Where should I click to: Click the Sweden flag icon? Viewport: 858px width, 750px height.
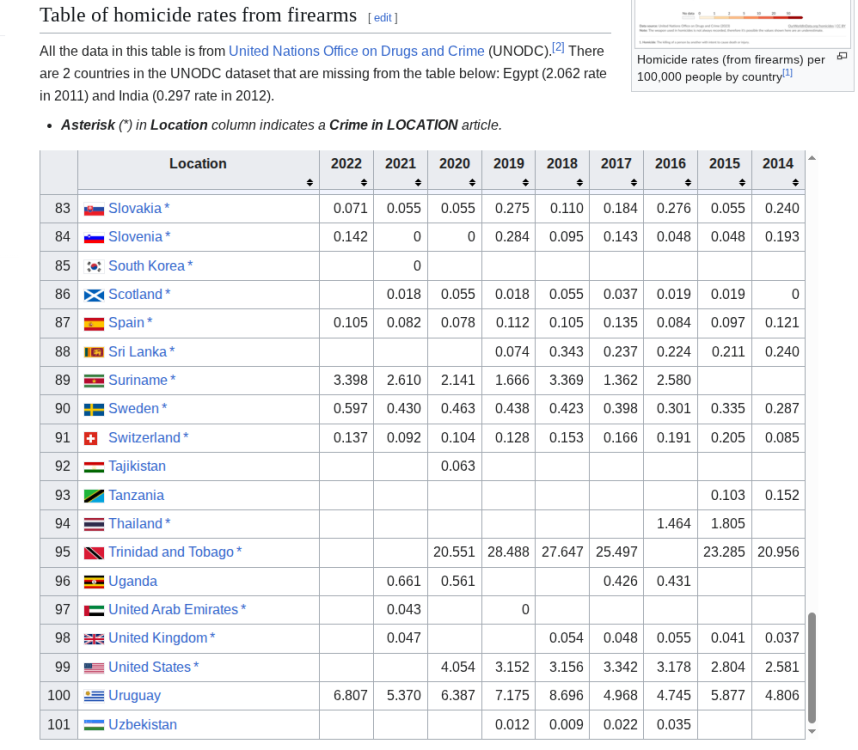click(94, 410)
